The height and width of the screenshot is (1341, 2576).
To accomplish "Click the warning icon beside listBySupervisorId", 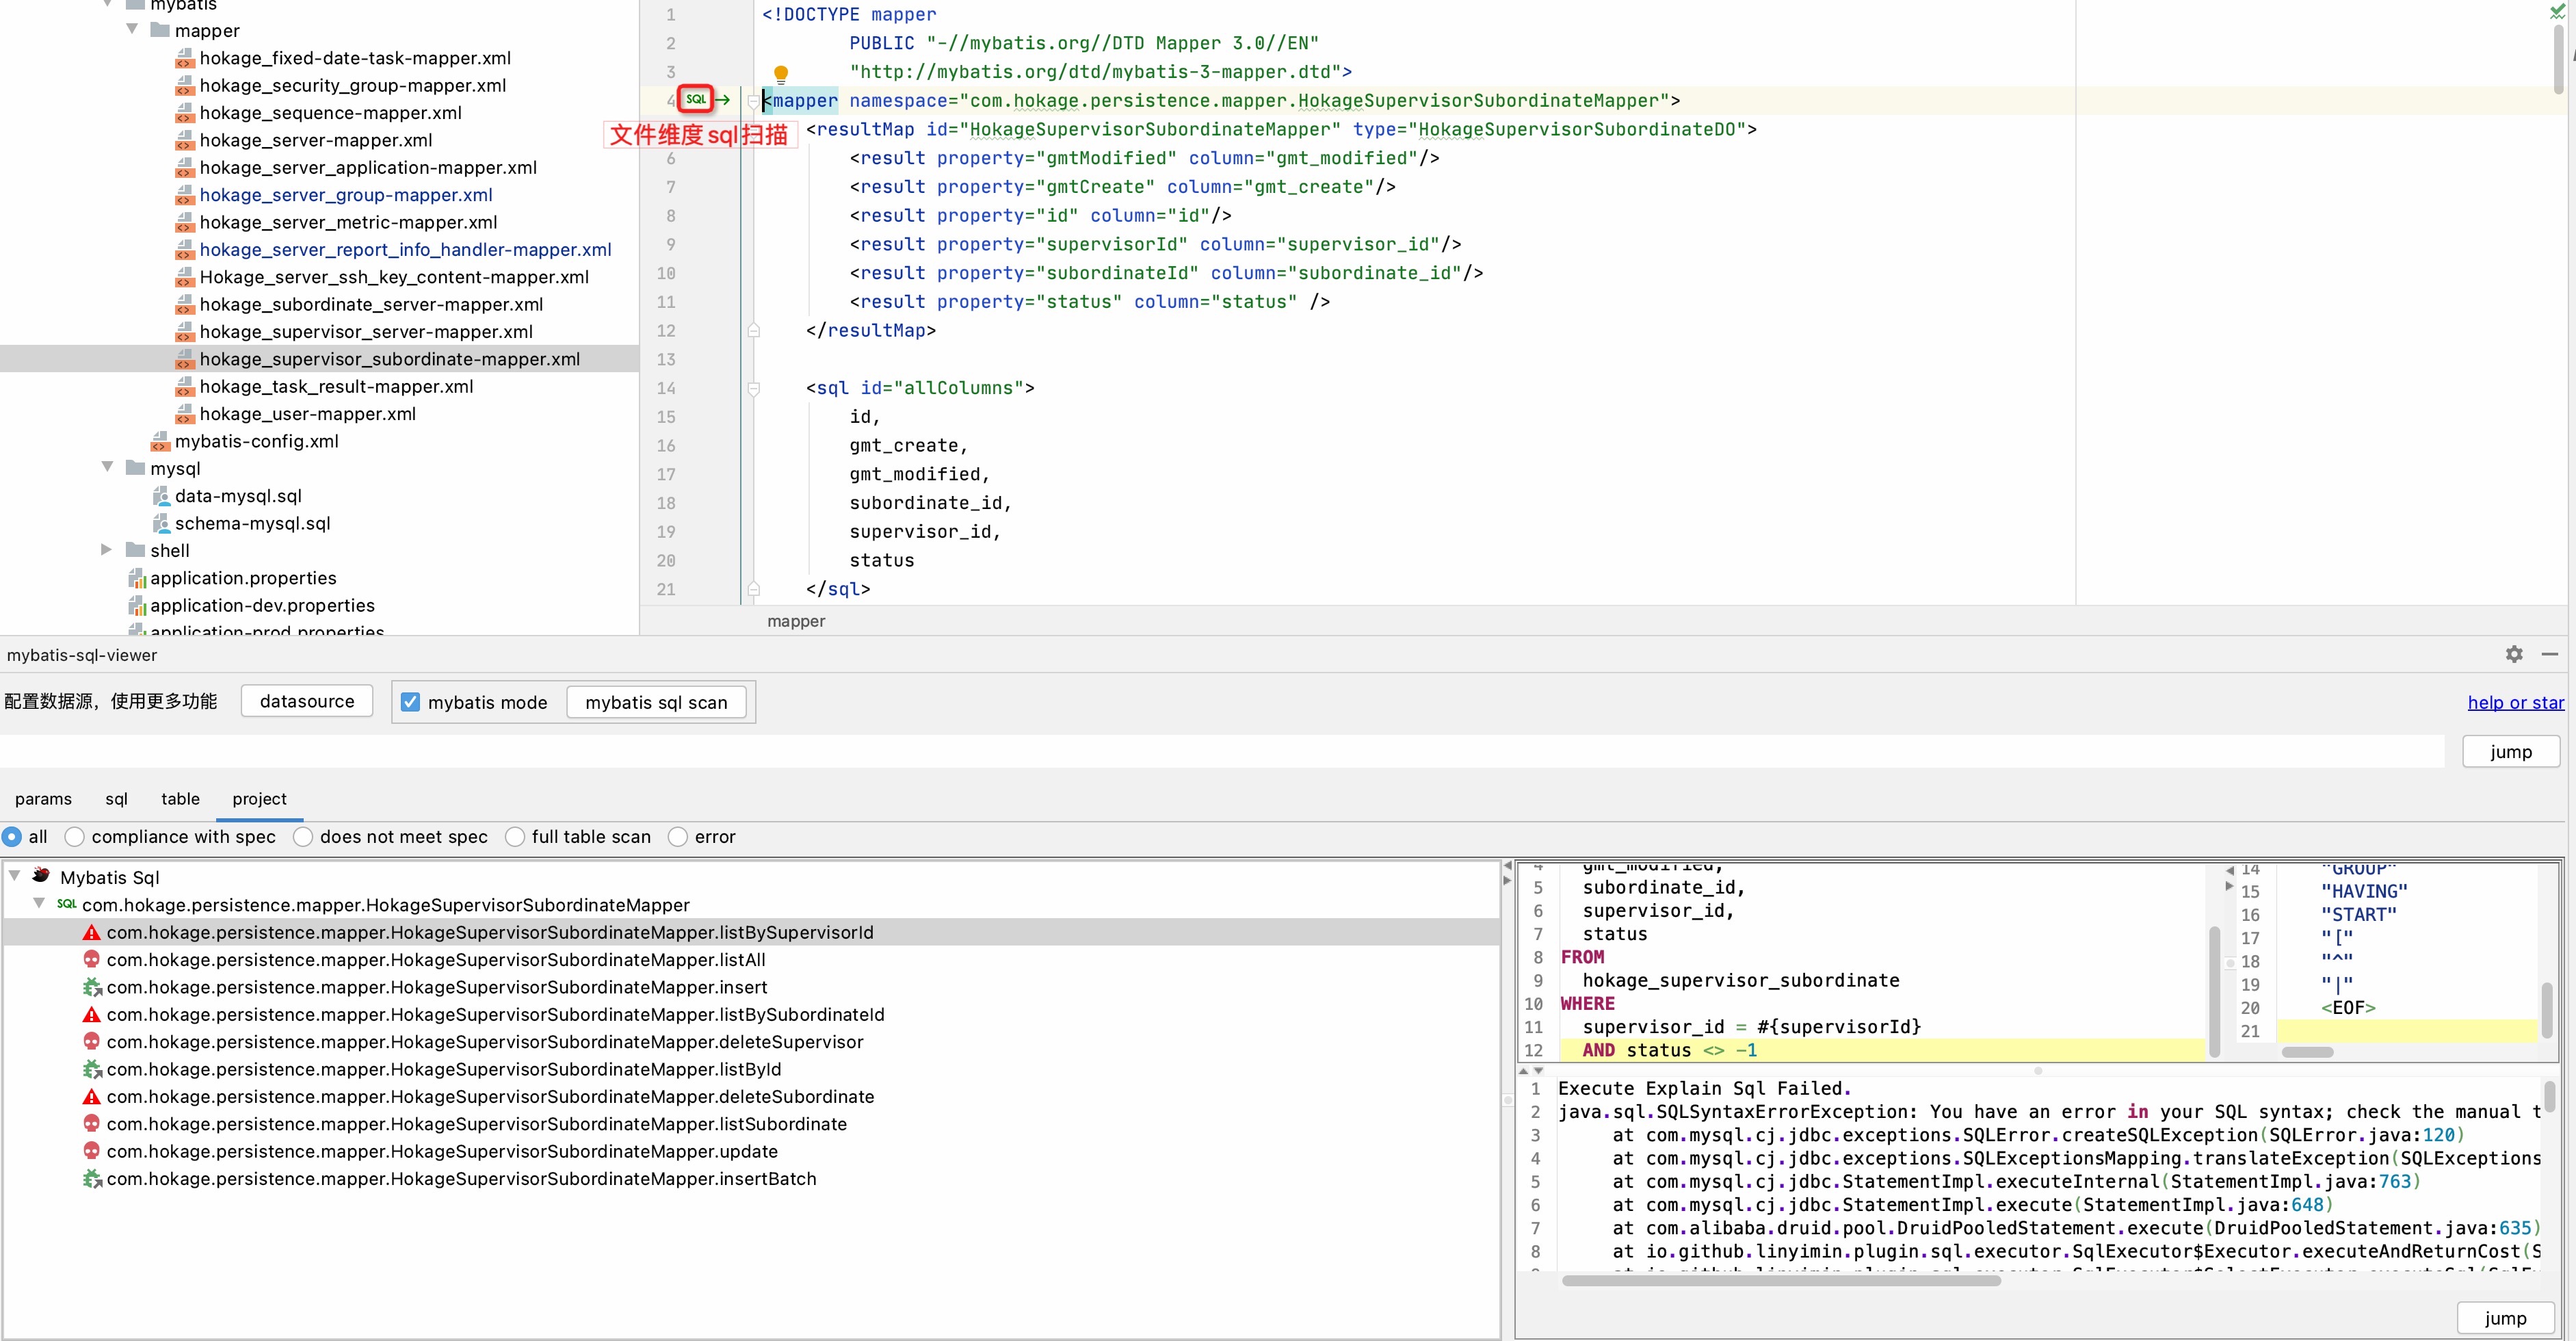I will pos(91,932).
